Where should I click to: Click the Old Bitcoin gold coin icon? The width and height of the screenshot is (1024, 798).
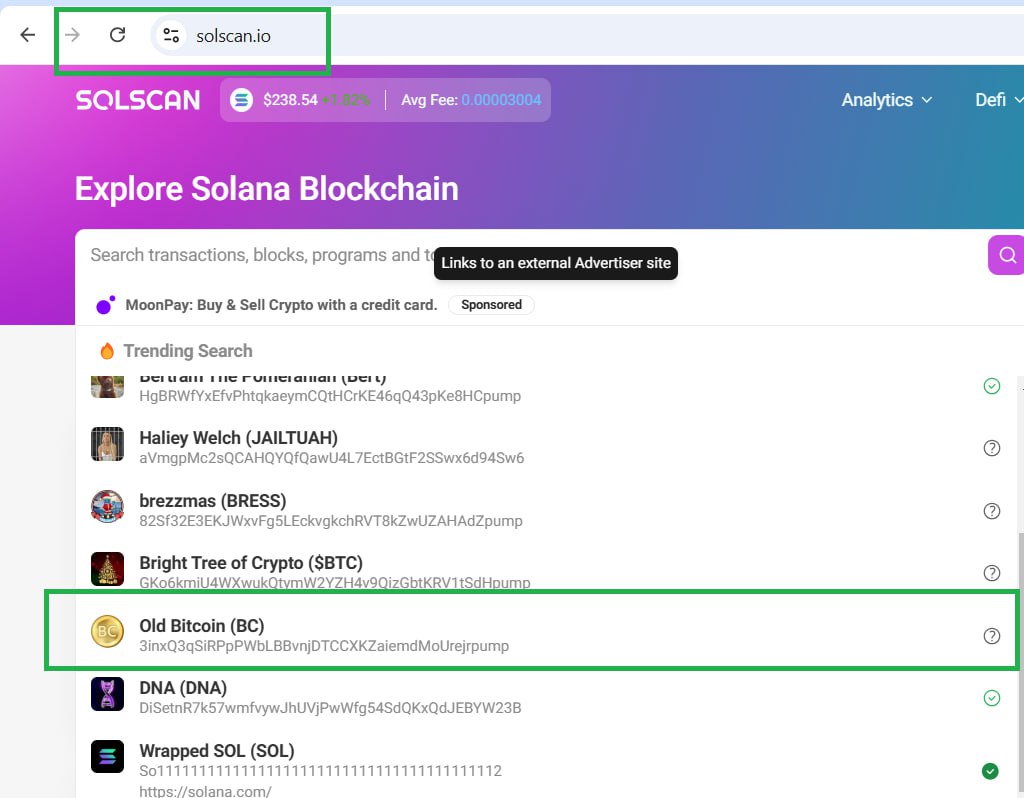pos(107,631)
